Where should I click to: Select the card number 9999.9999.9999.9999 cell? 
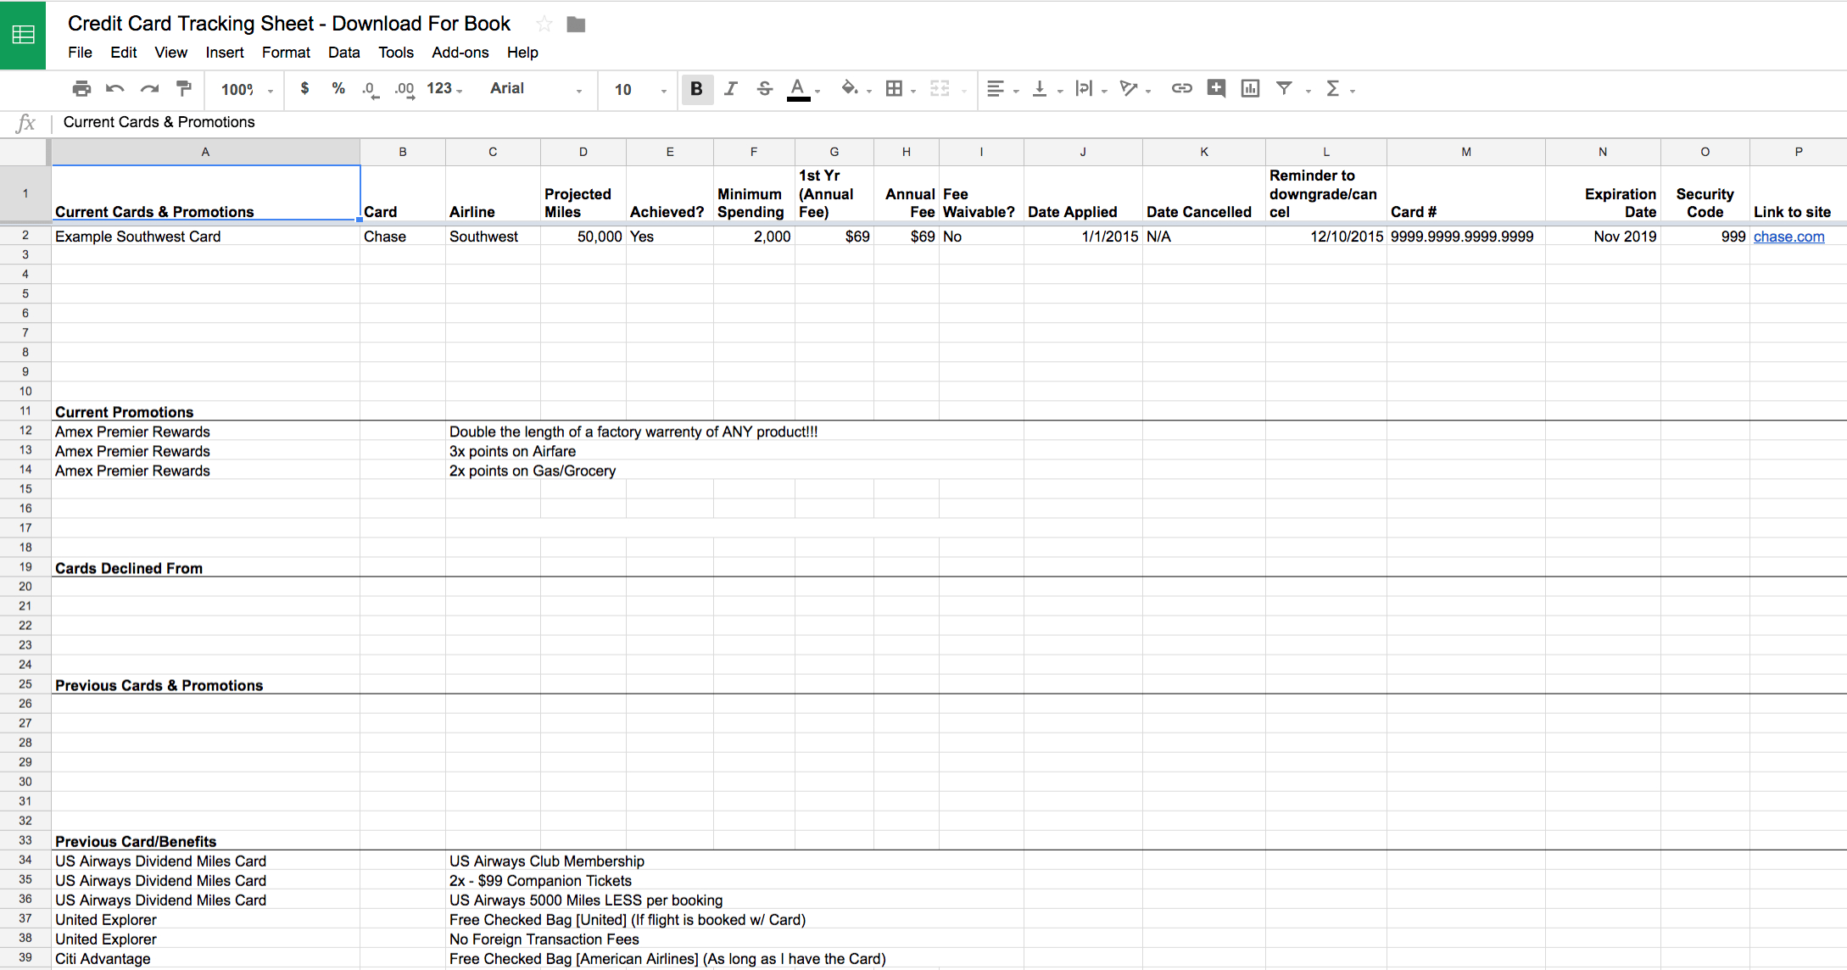[1466, 237]
